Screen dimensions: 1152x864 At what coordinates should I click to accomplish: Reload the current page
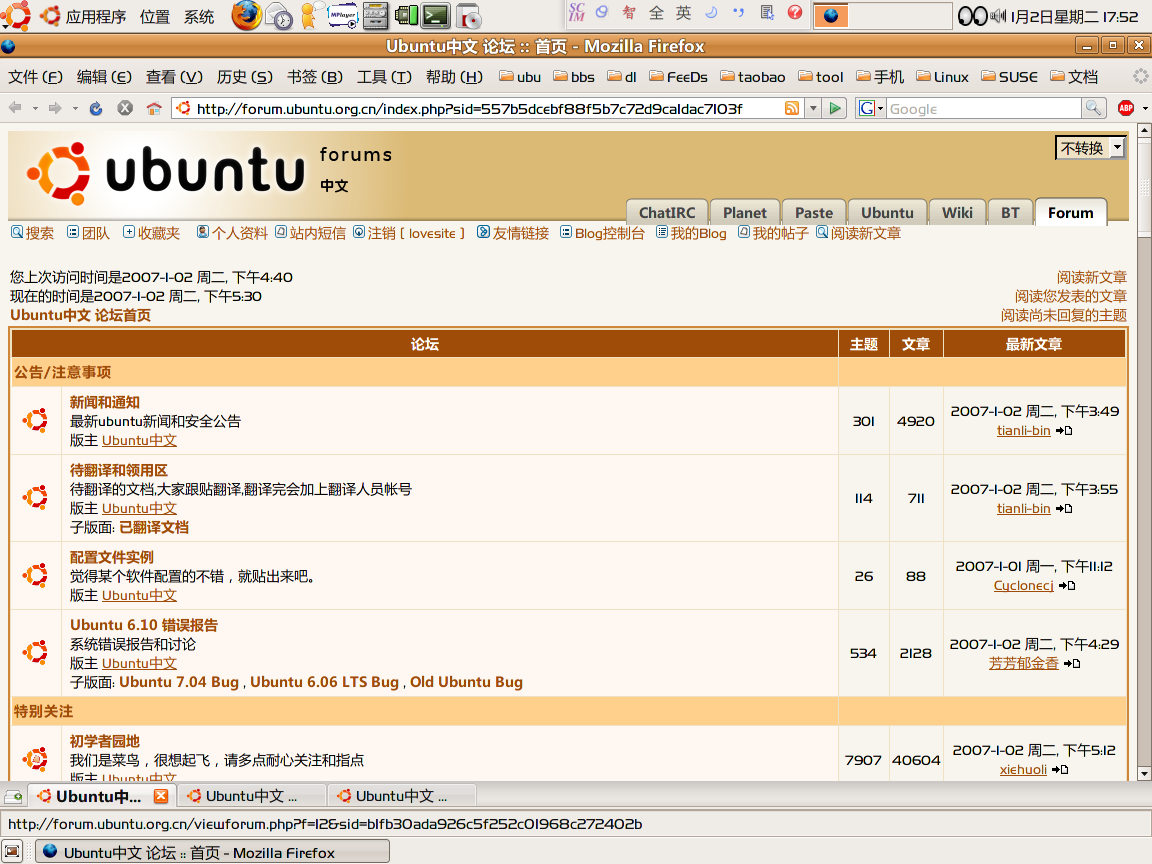coord(96,109)
